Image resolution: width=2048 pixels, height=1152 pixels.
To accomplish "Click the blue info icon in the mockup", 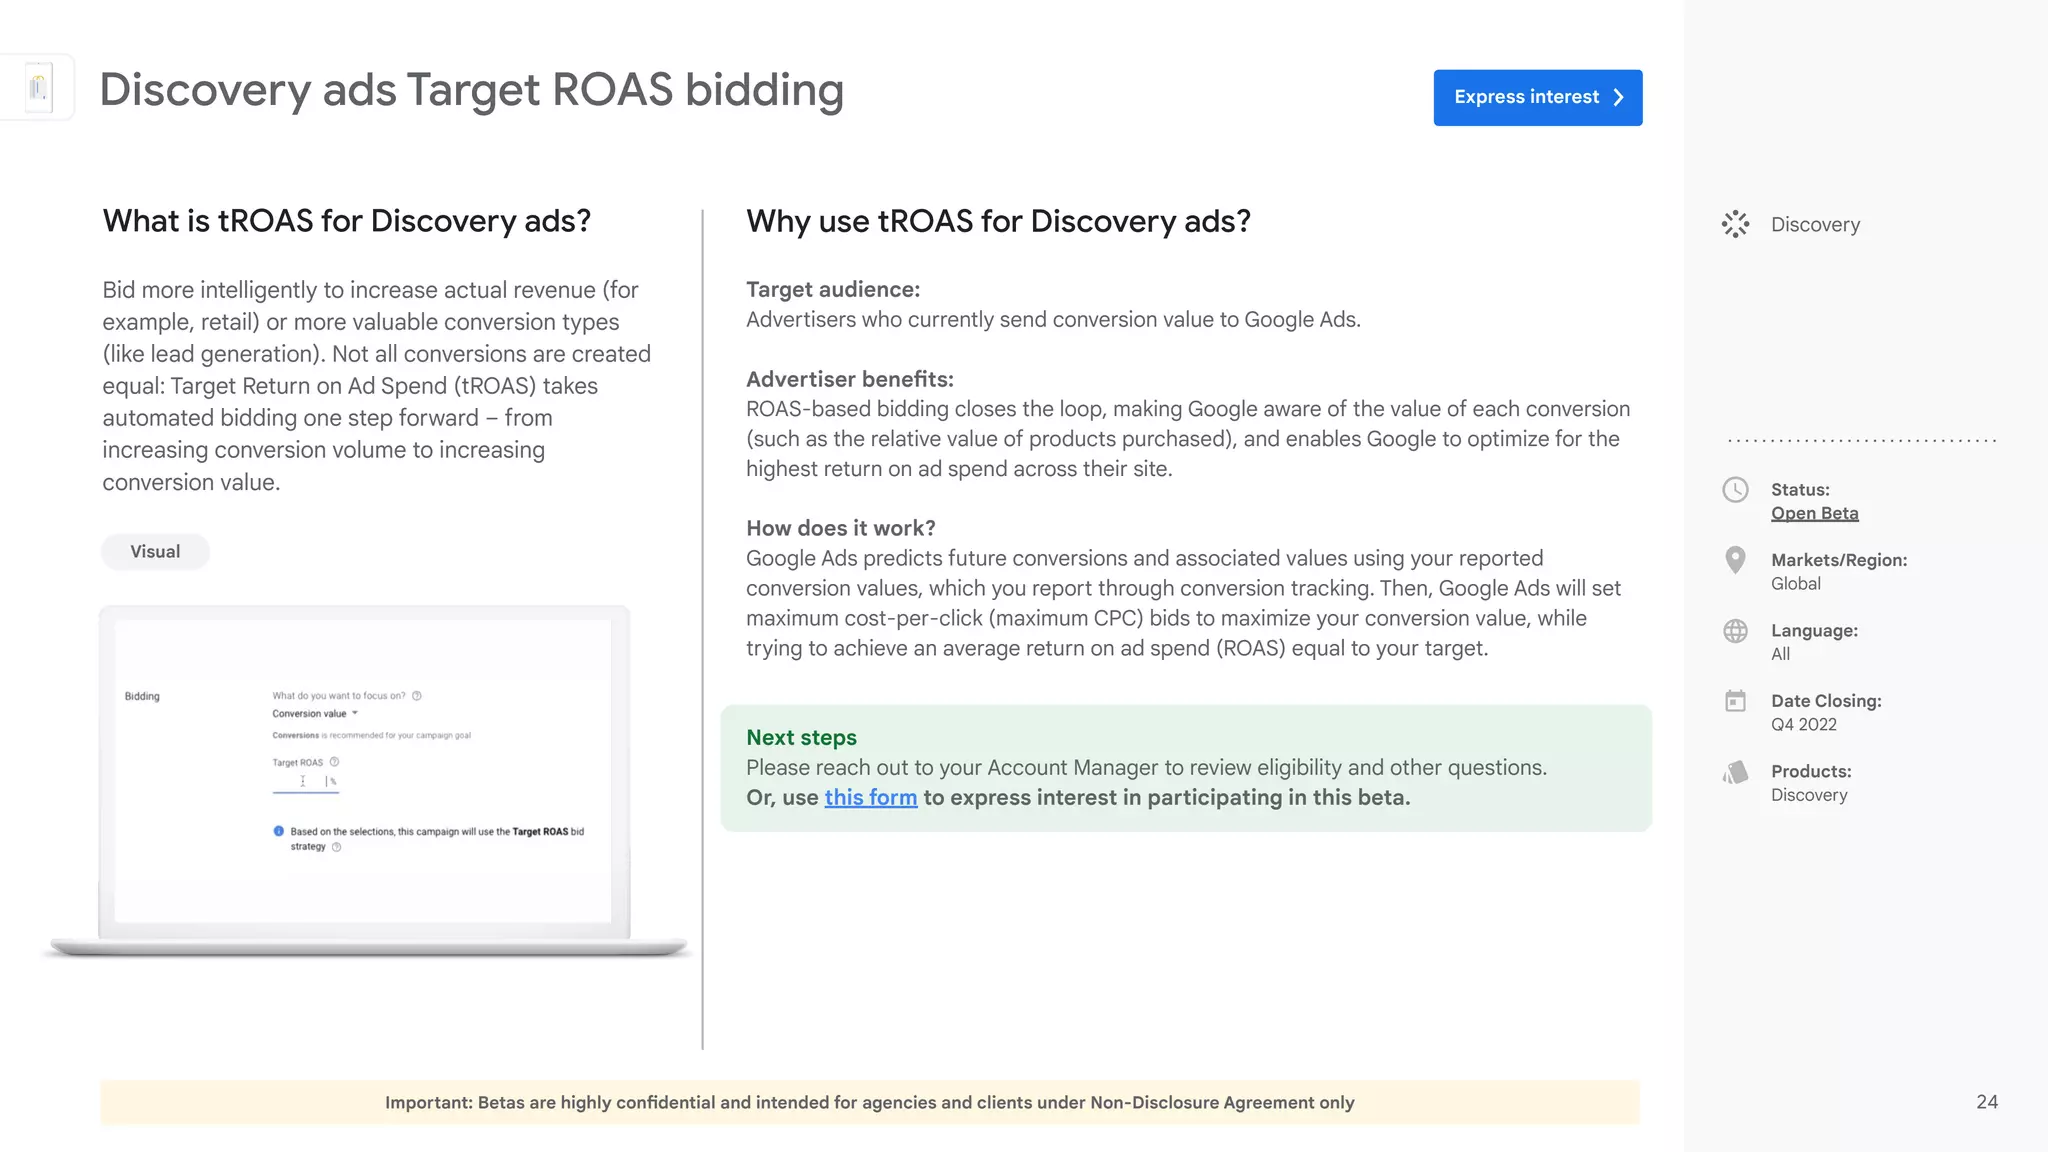I will pyautogui.click(x=278, y=830).
